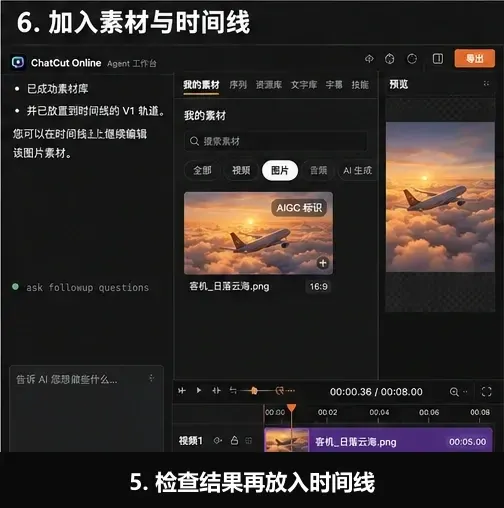Click the fullscreen icon in timeline toolbar
504x508 pixels.
[486, 392]
